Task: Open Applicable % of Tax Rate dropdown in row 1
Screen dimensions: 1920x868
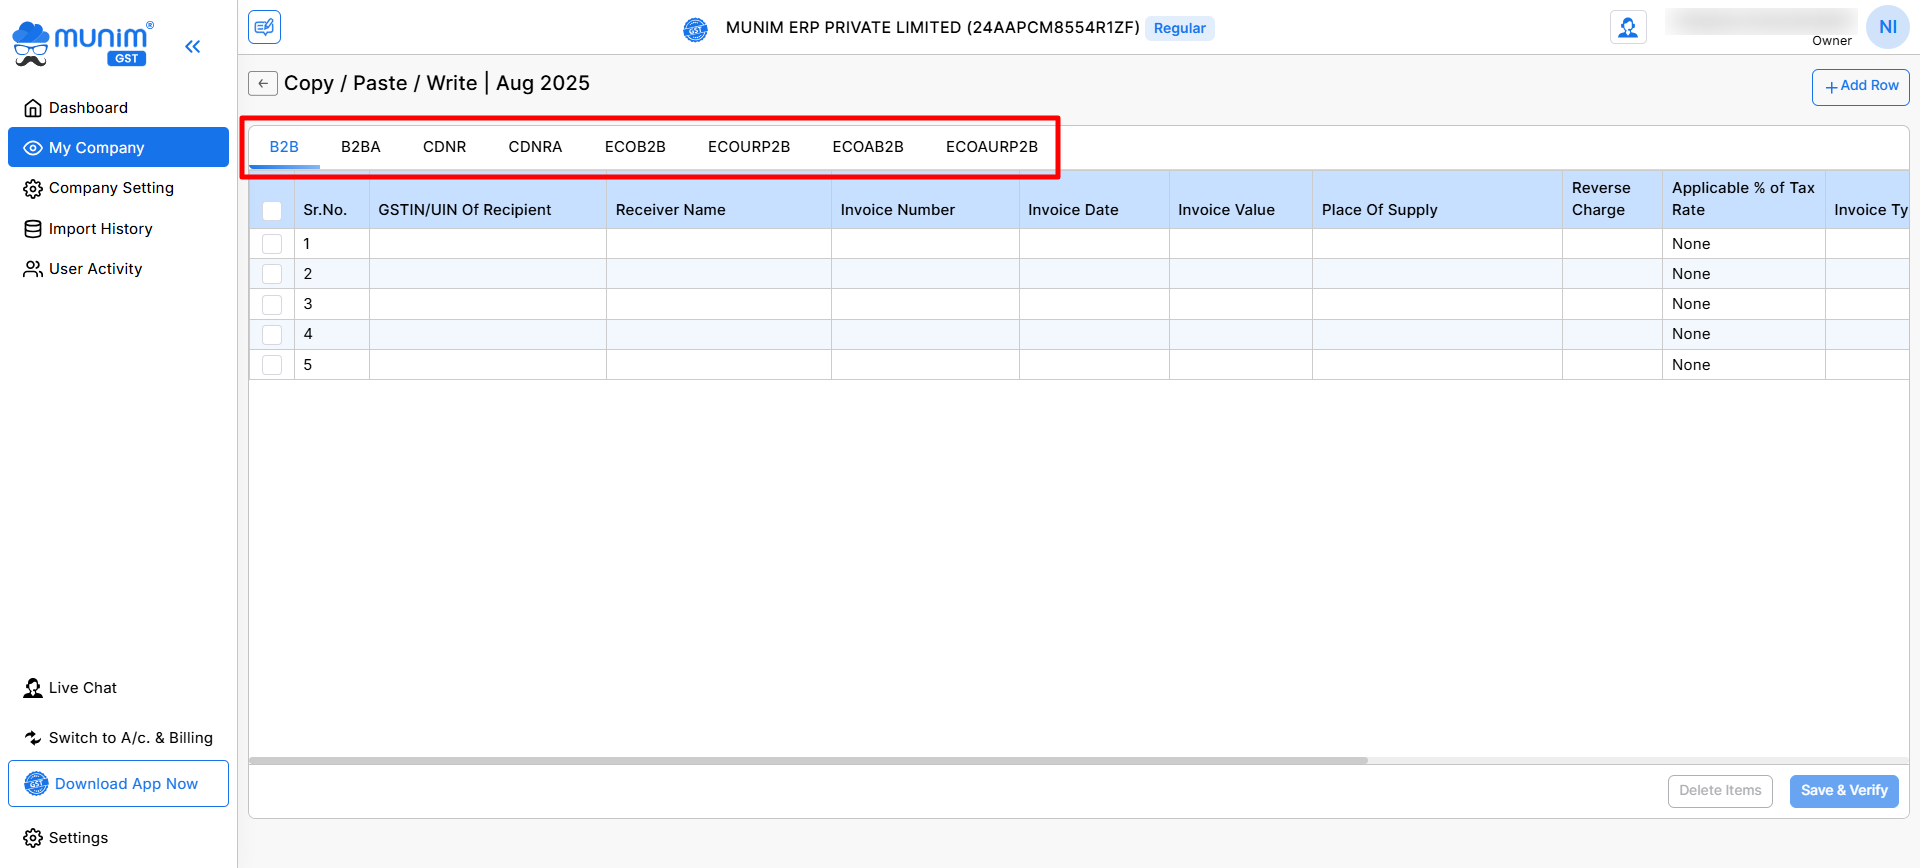Action: coord(1742,244)
